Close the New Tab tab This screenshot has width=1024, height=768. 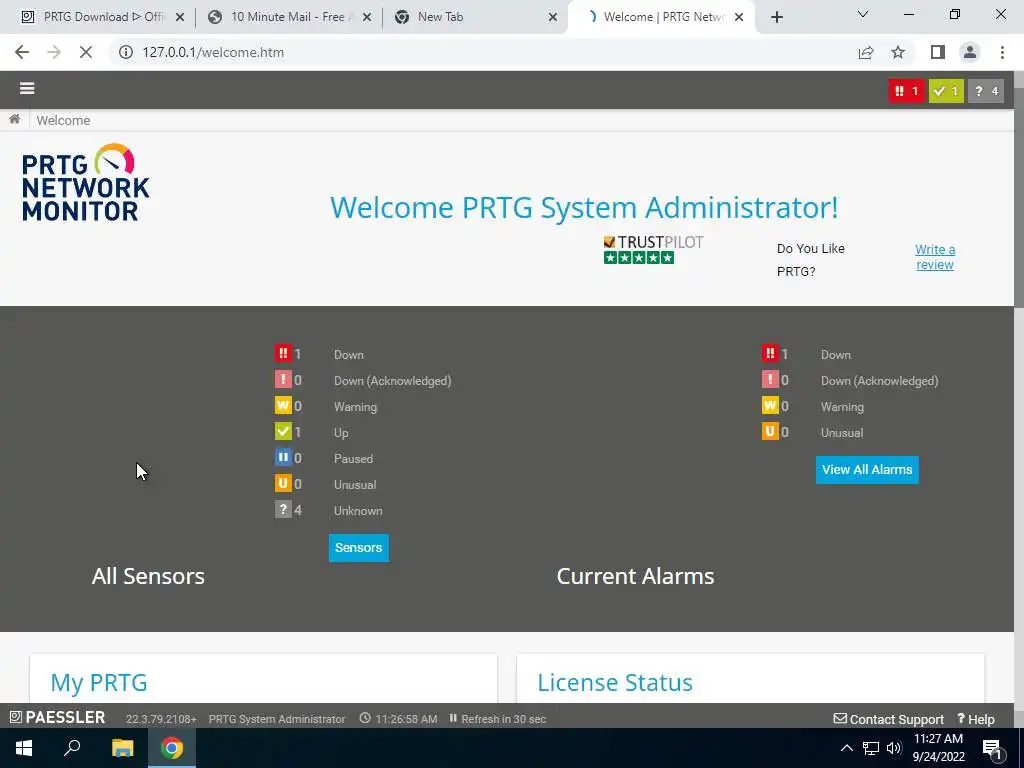pos(552,18)
